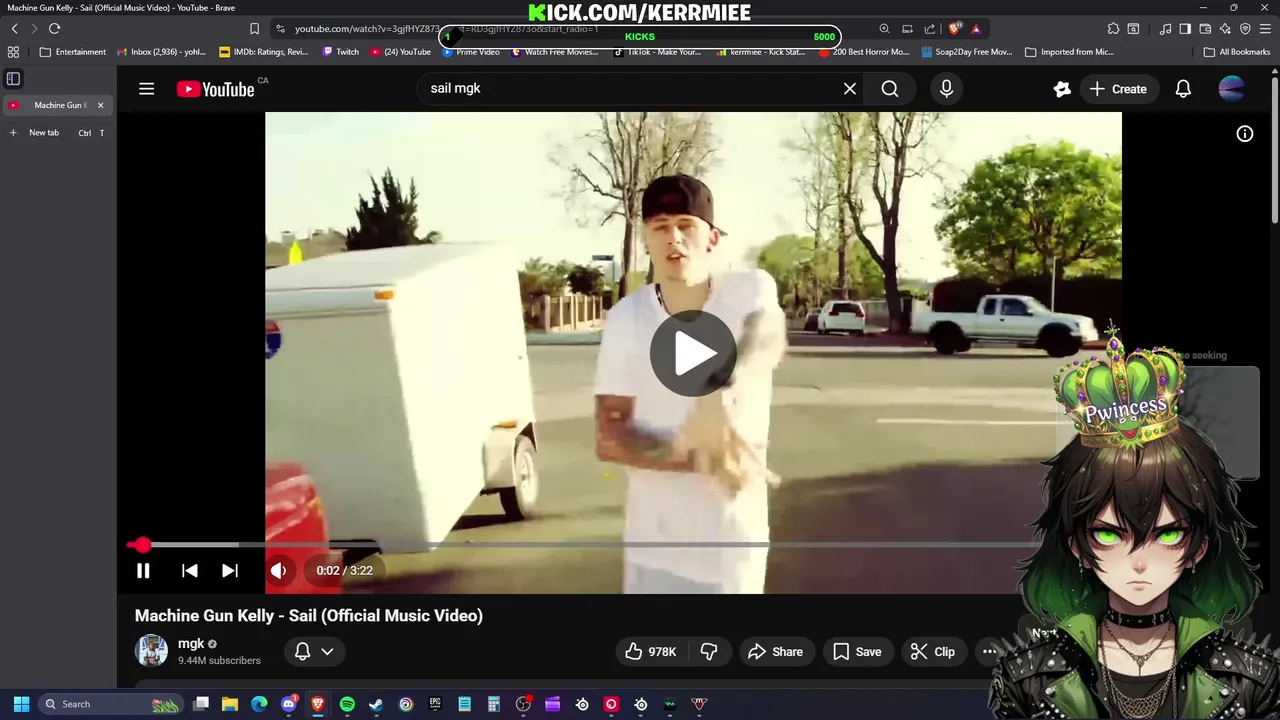
Task: Open notifications bell in YouTube header
Action: click(1183, 89)
